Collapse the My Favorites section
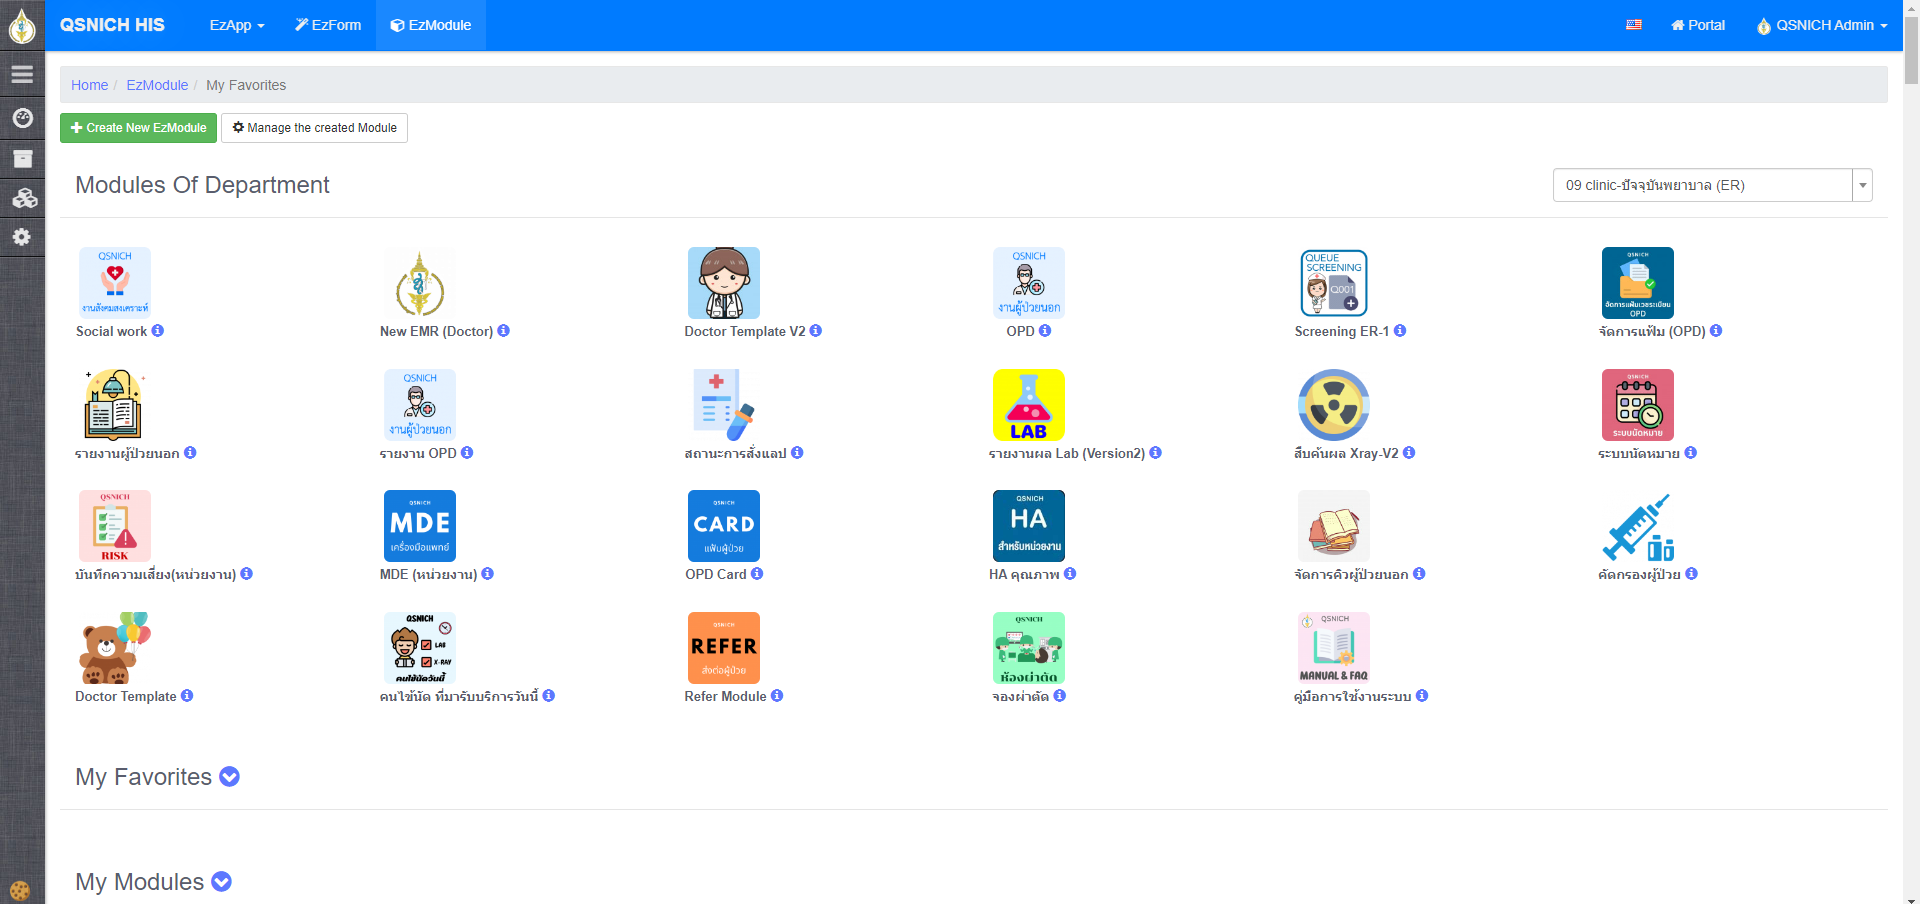The width and height of the screenshot is (1920, 904). point(229,777)
